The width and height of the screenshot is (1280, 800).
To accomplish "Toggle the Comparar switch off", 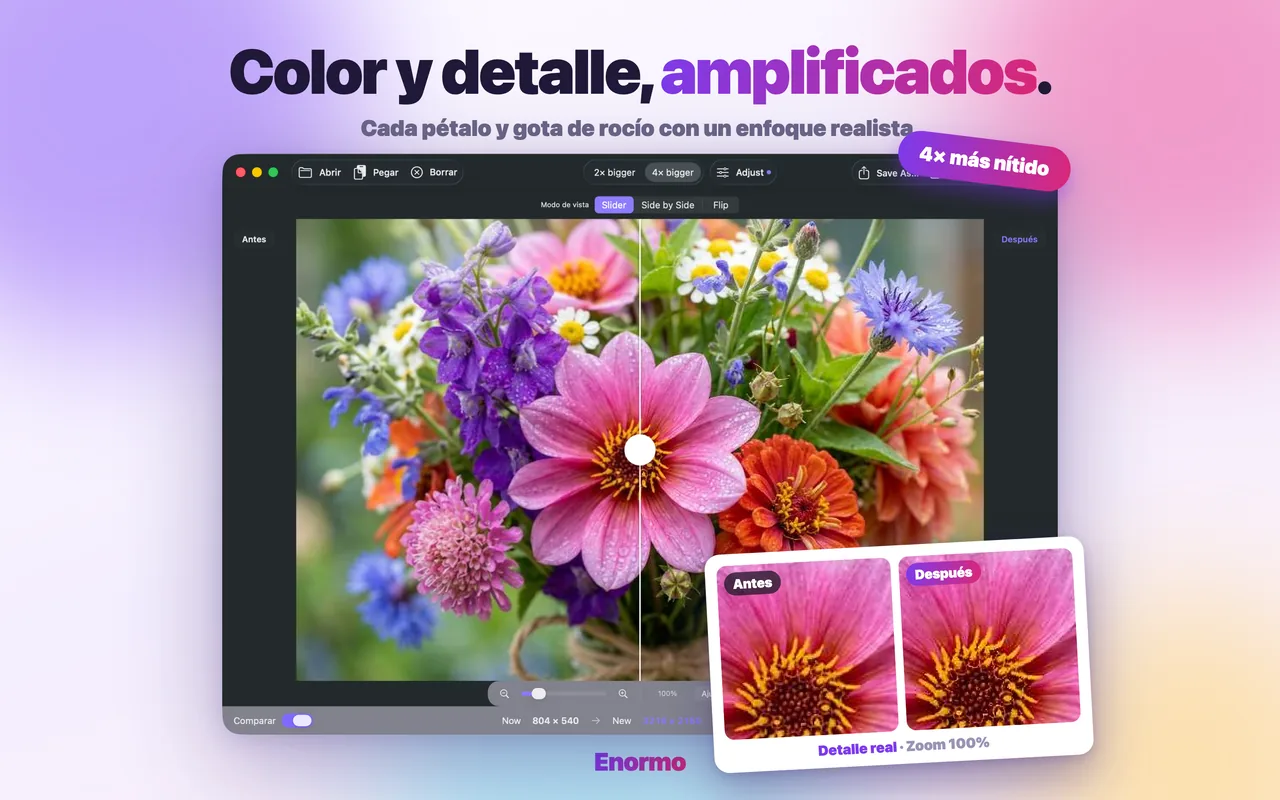I will click(x=297, y=720).
